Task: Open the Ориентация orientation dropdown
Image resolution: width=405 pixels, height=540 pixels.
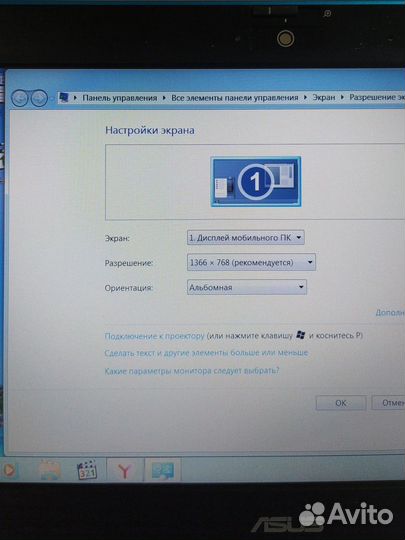Action: coord(247,287)
